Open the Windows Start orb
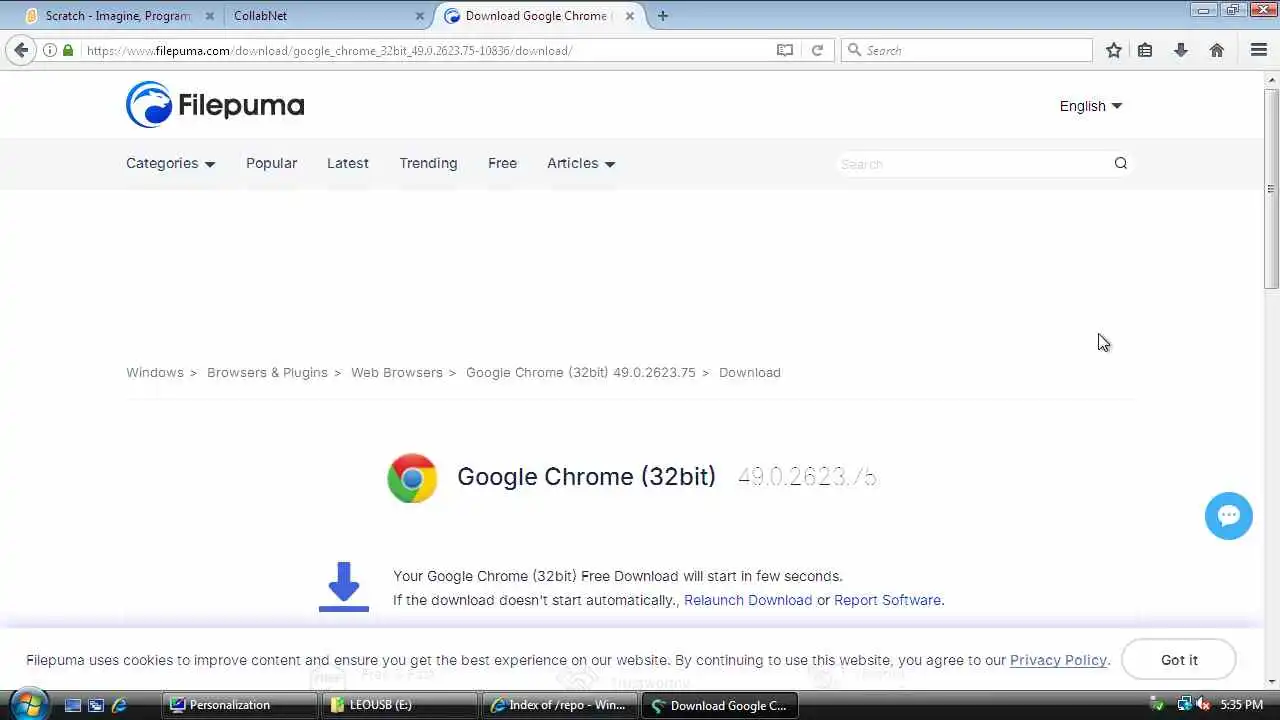Image resolution: width=1280 pixels, height=720 pixels. 28,704
